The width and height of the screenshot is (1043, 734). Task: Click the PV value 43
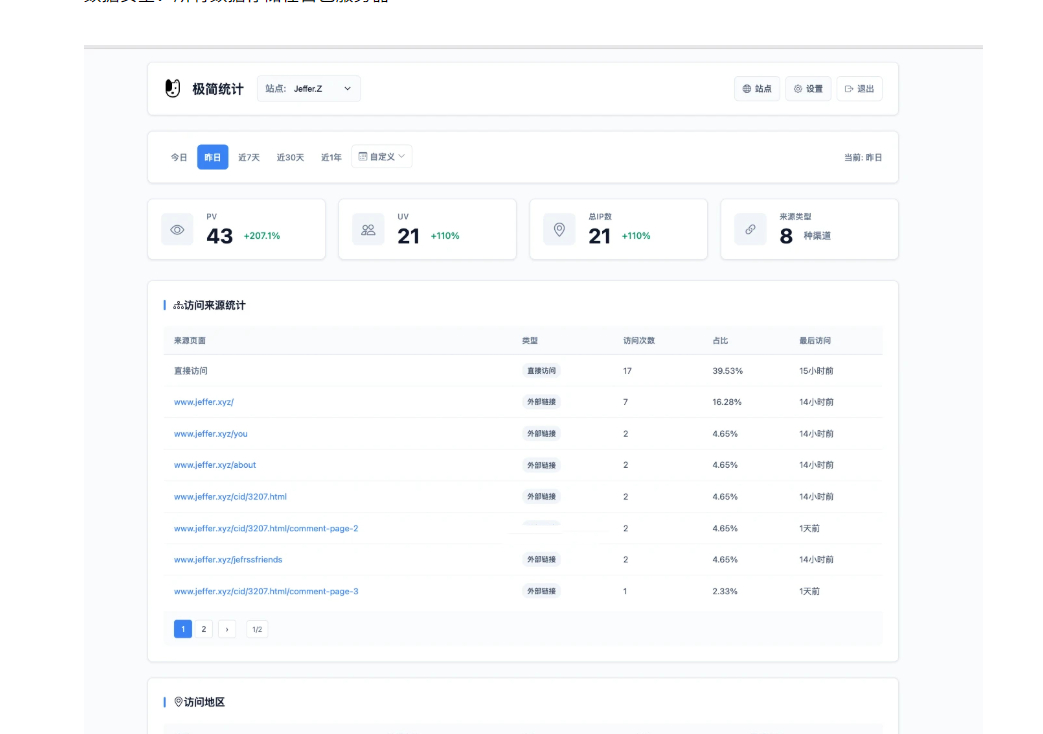click(x=220, y=236)
